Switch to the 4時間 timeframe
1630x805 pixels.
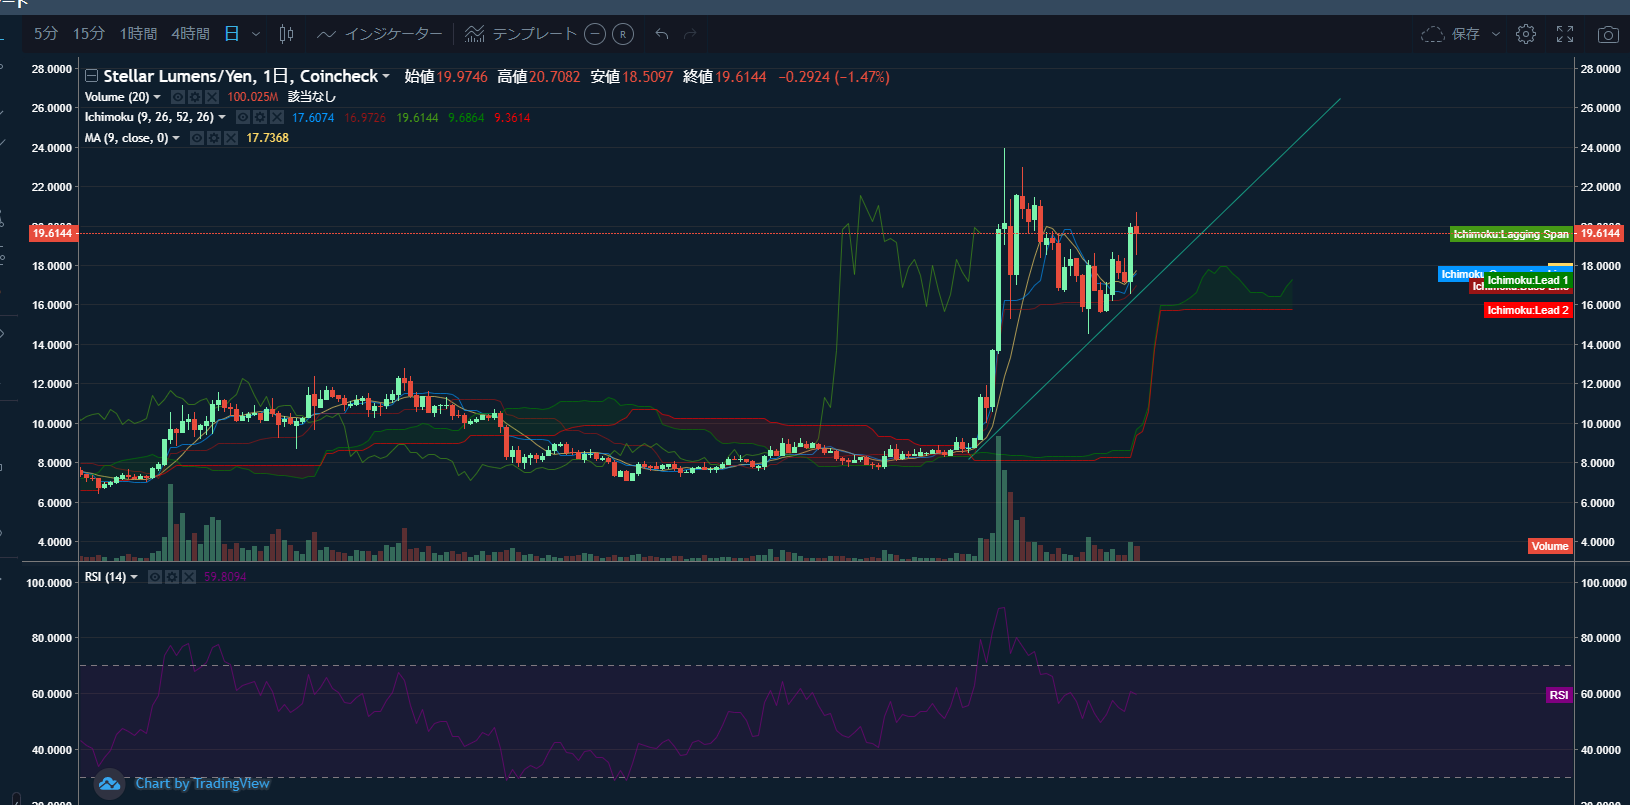[x=190, y=34]
